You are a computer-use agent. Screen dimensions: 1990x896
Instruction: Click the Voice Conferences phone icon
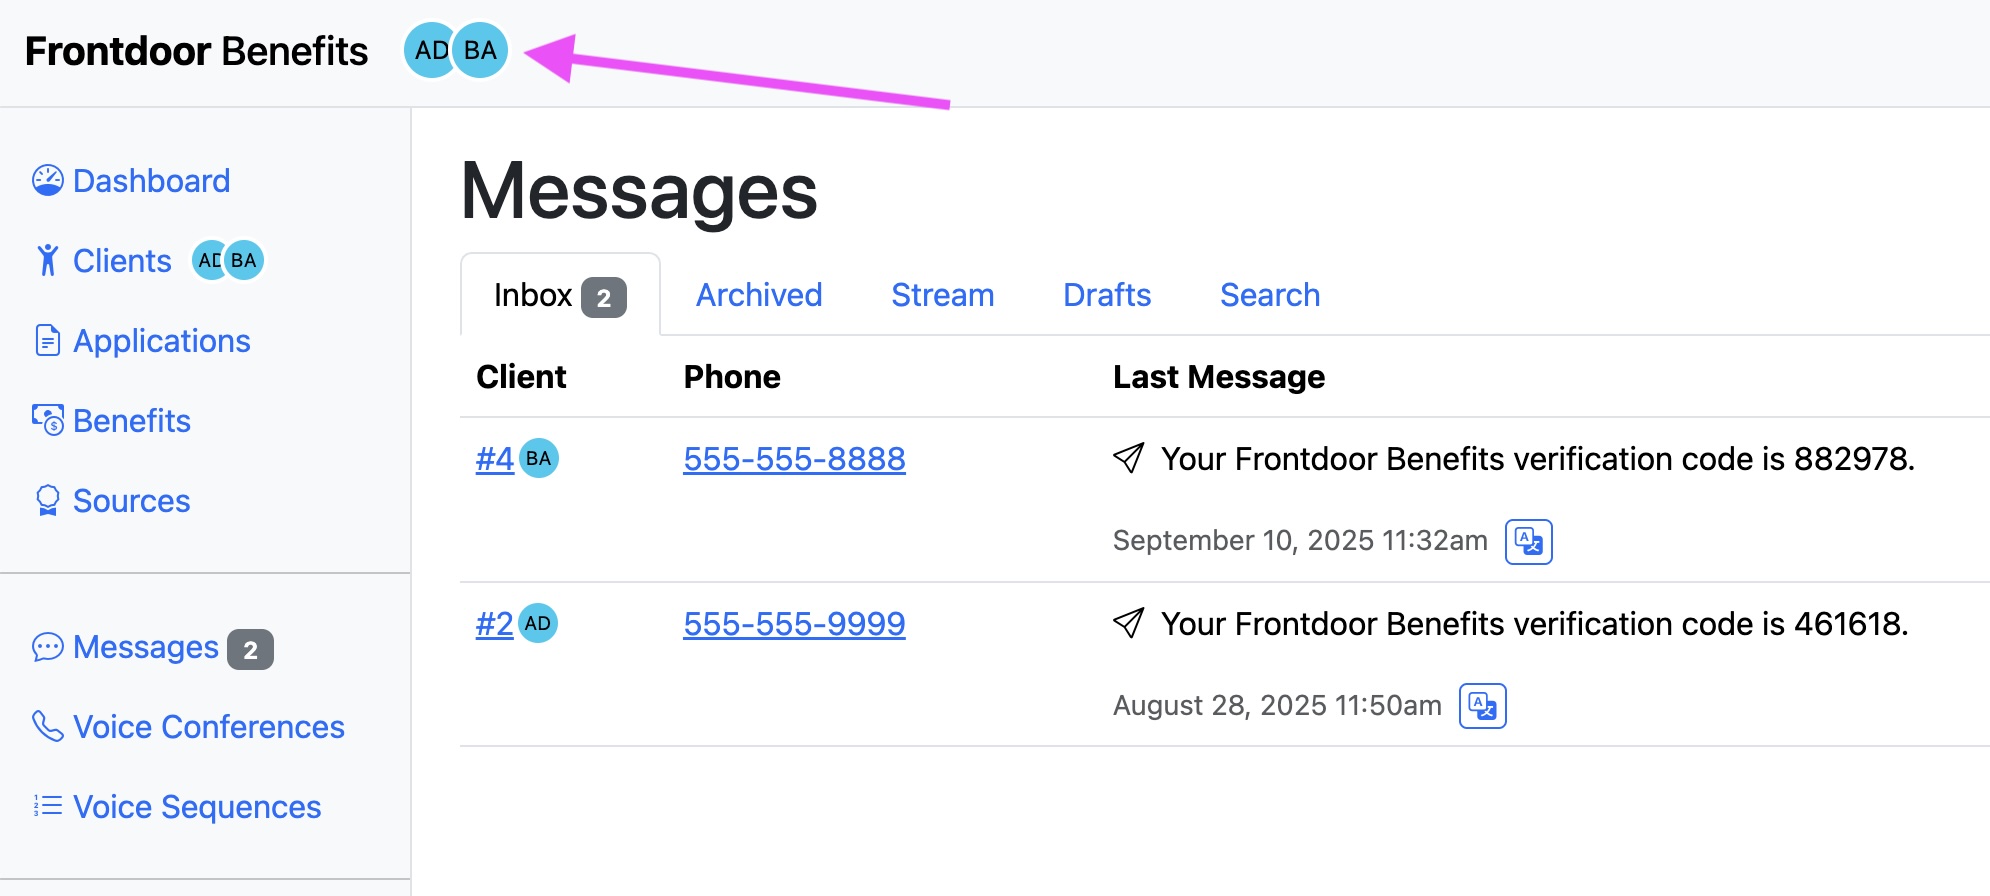pyautogui.click(x=47, y=726)
